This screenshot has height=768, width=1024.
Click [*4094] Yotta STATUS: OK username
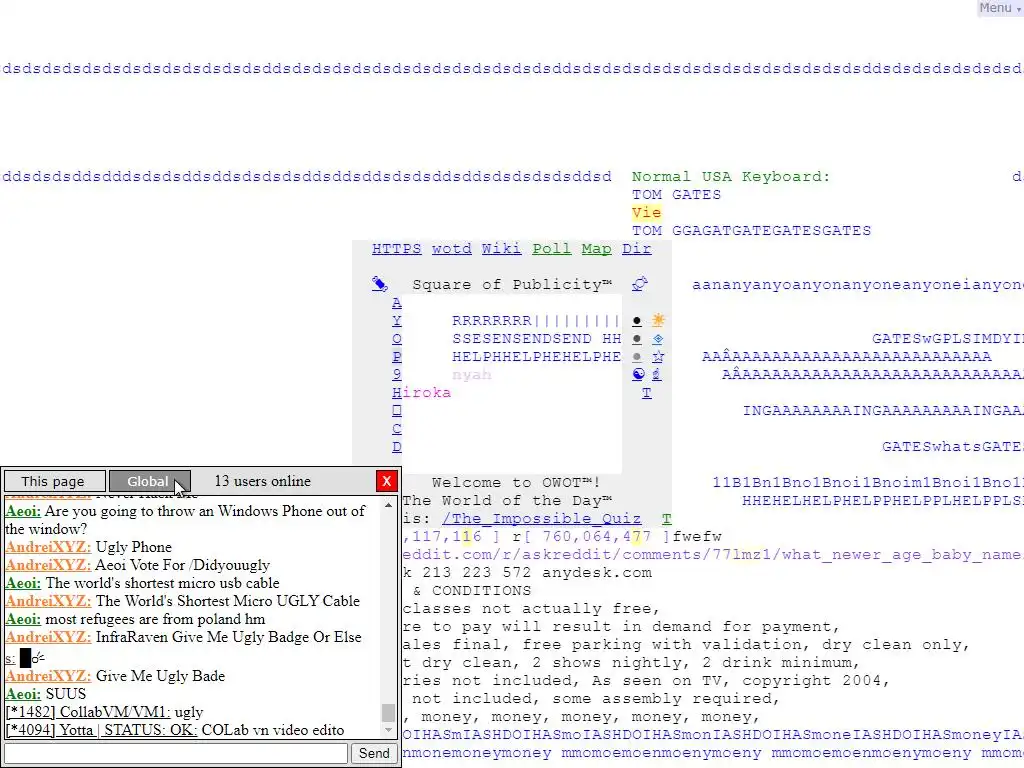pos(101,729)
